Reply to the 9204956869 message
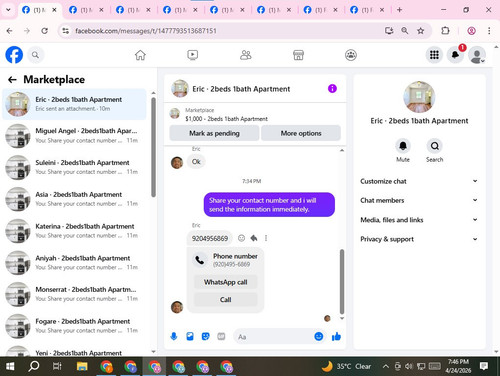The height and width of the screenshot is (376, 500). (x=254, y=238)
